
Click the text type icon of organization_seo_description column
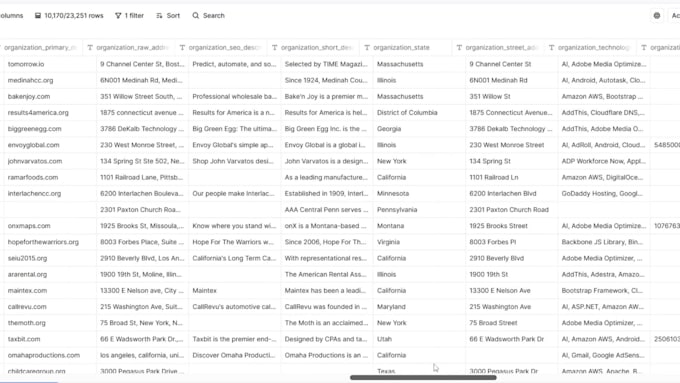point(182,48)
